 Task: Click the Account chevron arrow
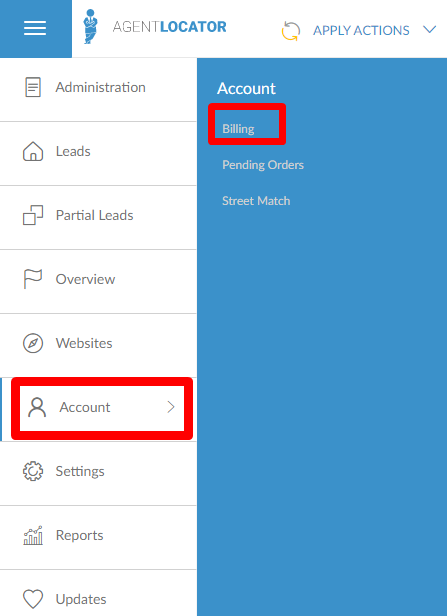click(x=171, y=407)
